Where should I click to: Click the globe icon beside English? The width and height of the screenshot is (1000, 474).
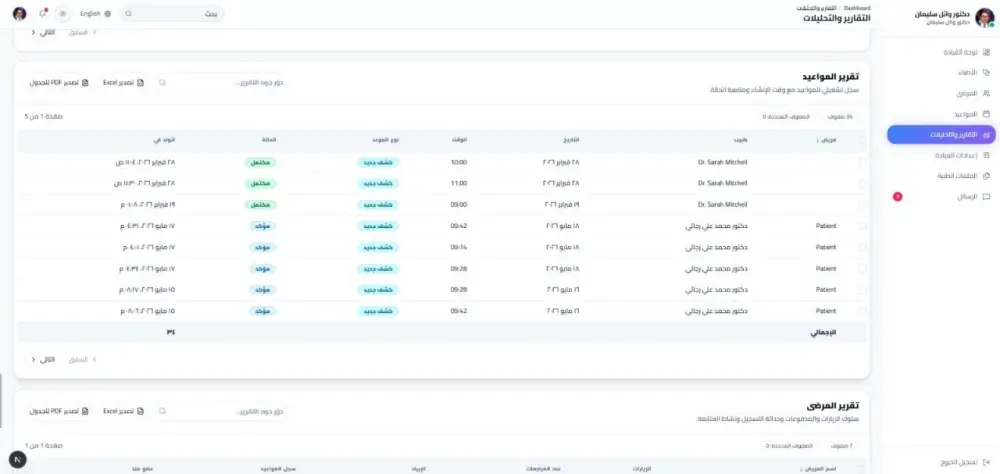(107, 13)
